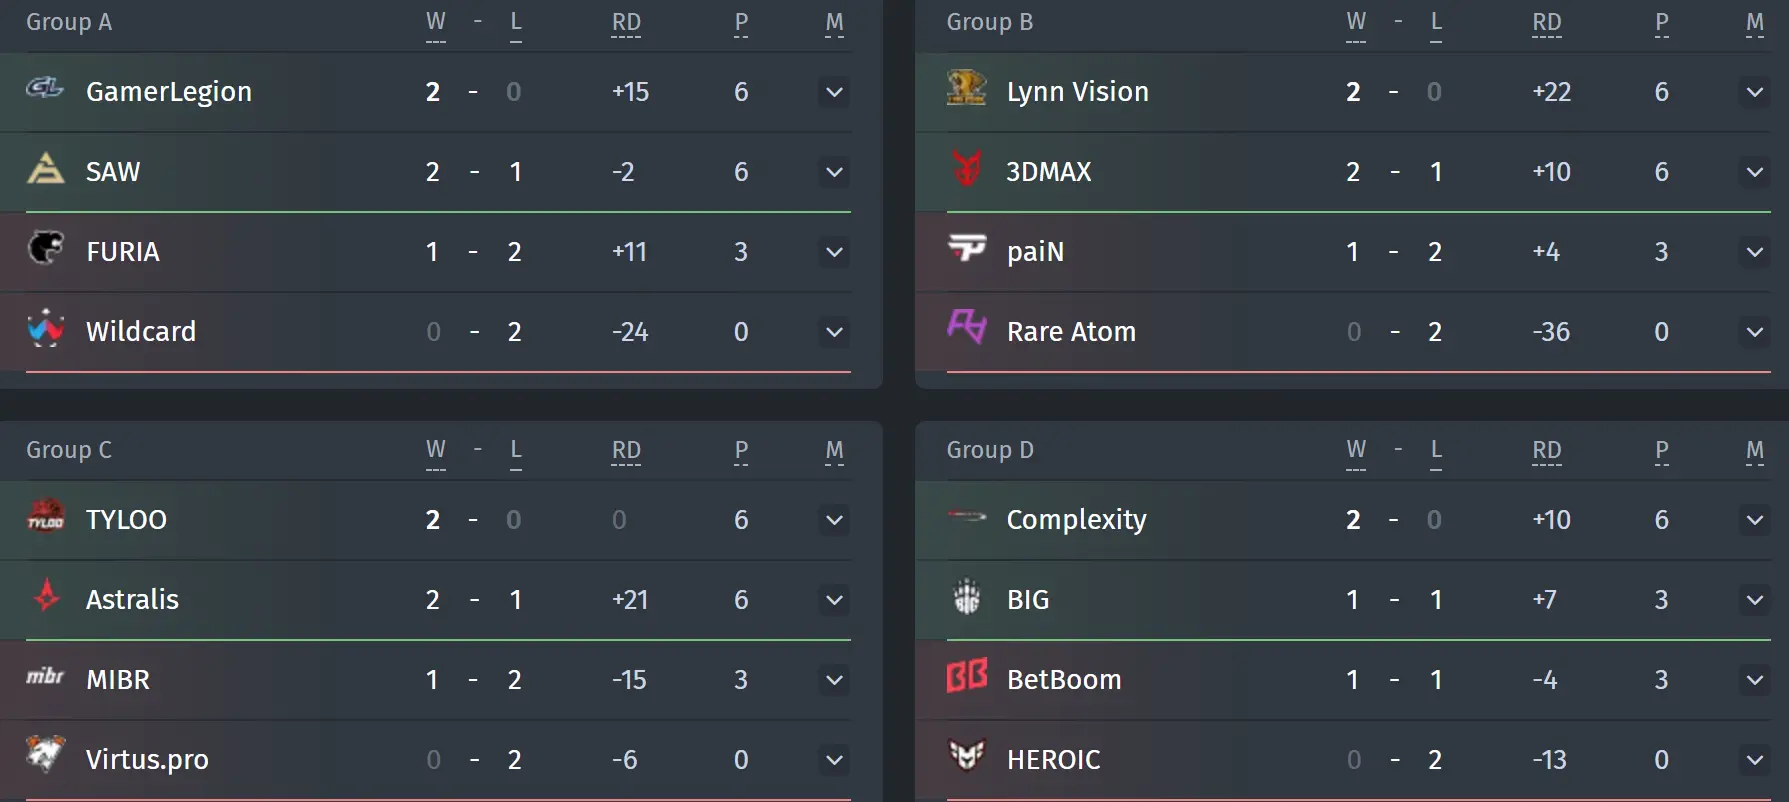The height and width of the screenshot is (802, 1789).
Task: Expand GamerLegion's match details chevron
Action: click(834, 92)
